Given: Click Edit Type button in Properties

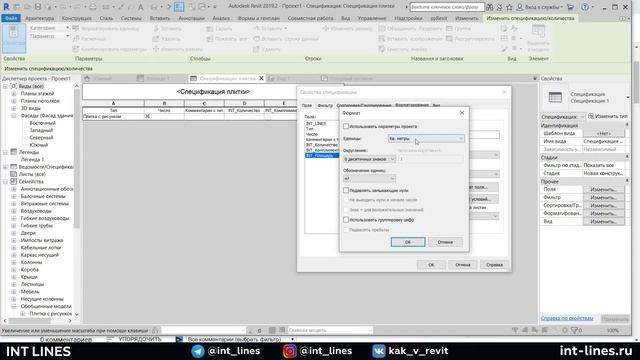Looking at the screenshot, I should [608, 116].
